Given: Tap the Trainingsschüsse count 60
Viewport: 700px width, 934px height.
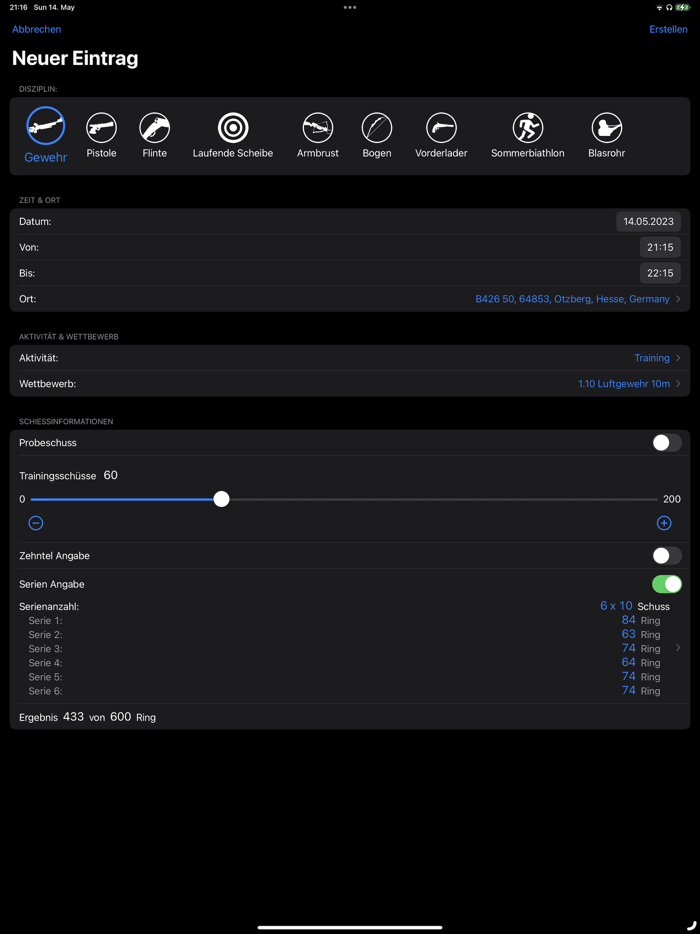Looking at the screenshot, I should point(110,475).
